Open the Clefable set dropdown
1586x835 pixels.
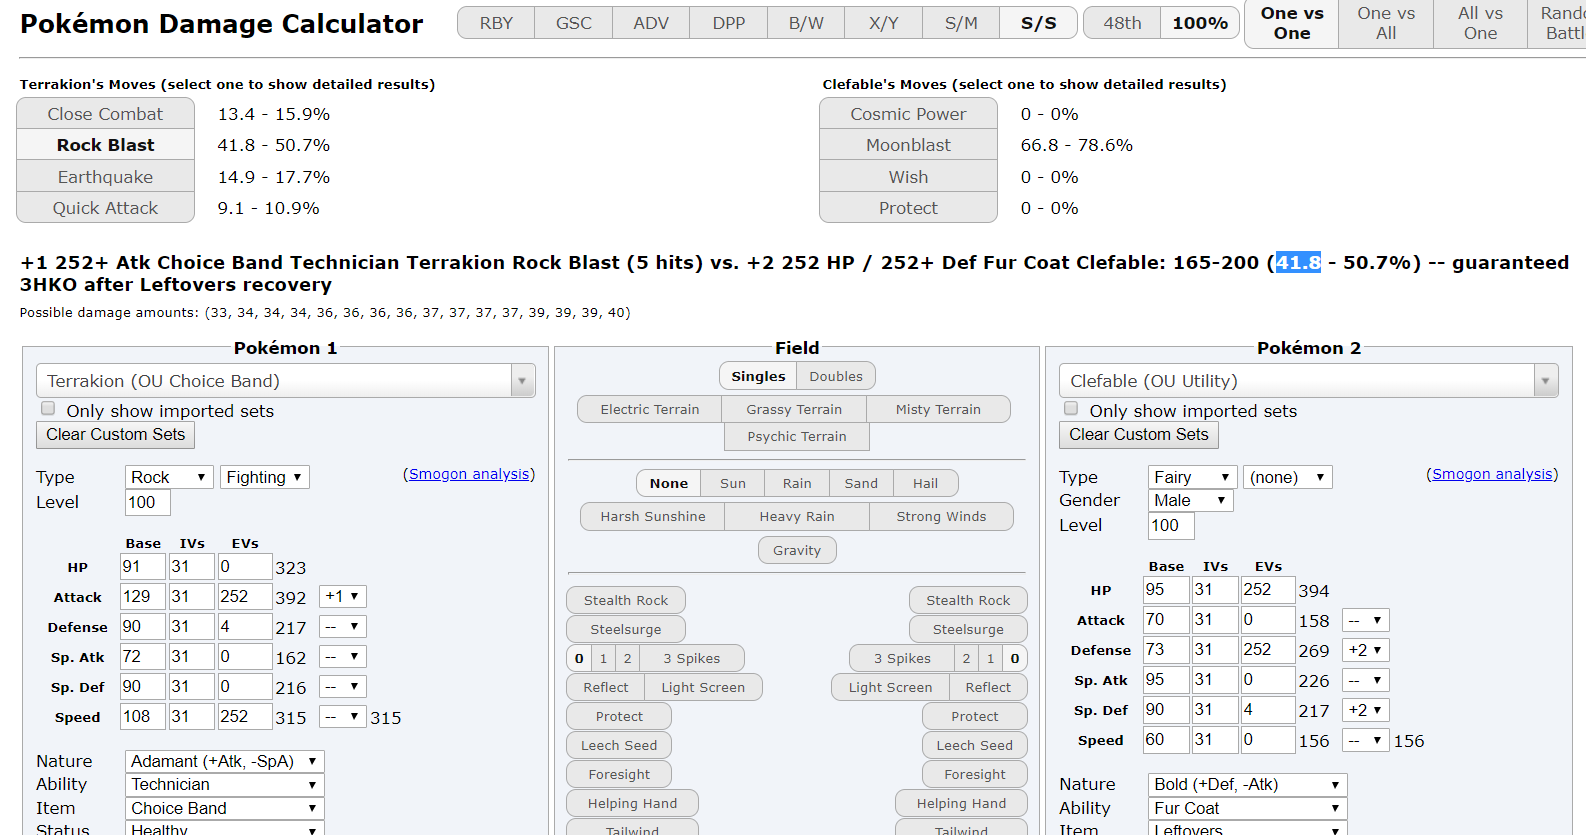pos(1308,381)
